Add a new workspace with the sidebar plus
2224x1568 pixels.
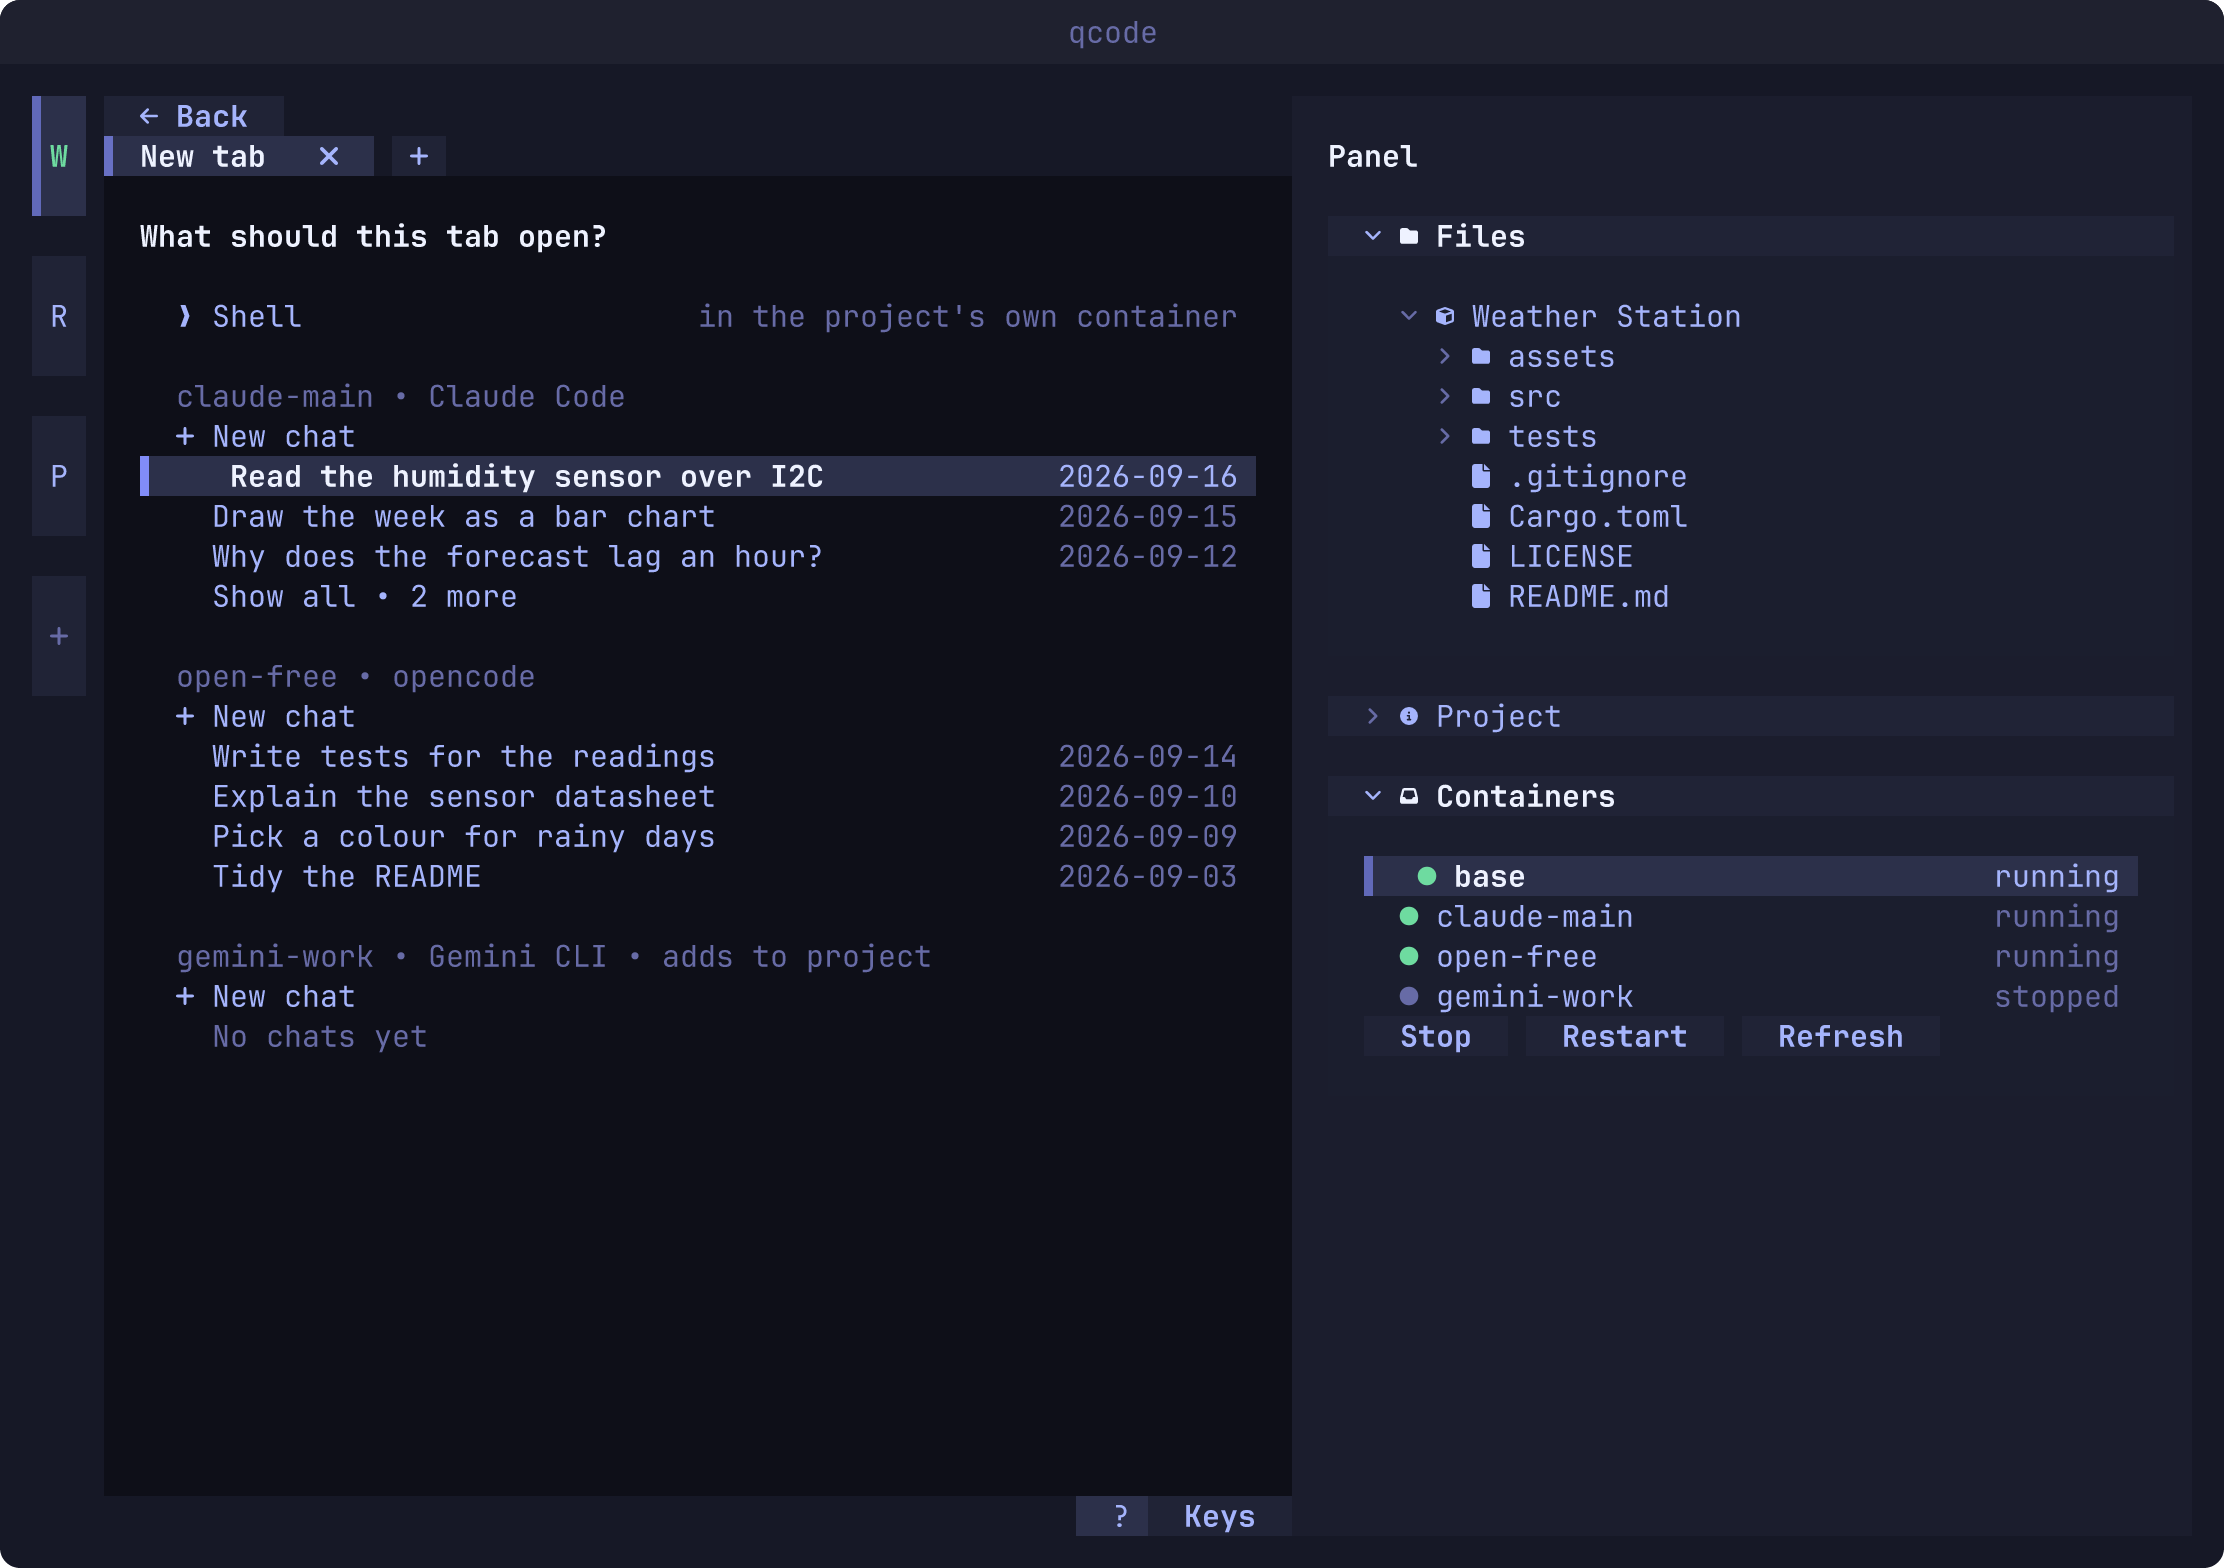[x=59, y=636]
